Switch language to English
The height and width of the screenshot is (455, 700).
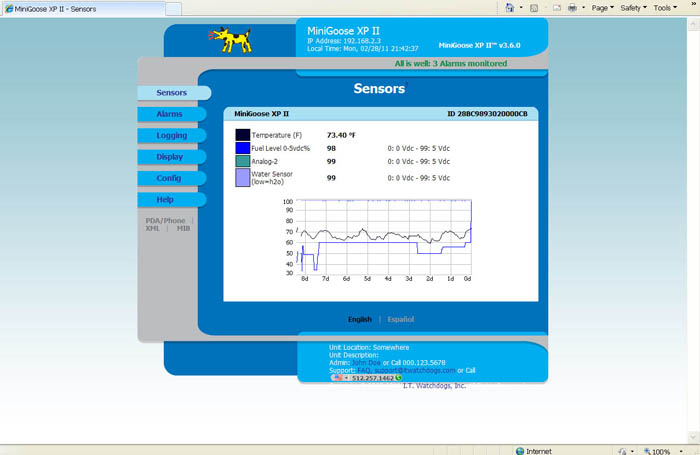point(360,319)
